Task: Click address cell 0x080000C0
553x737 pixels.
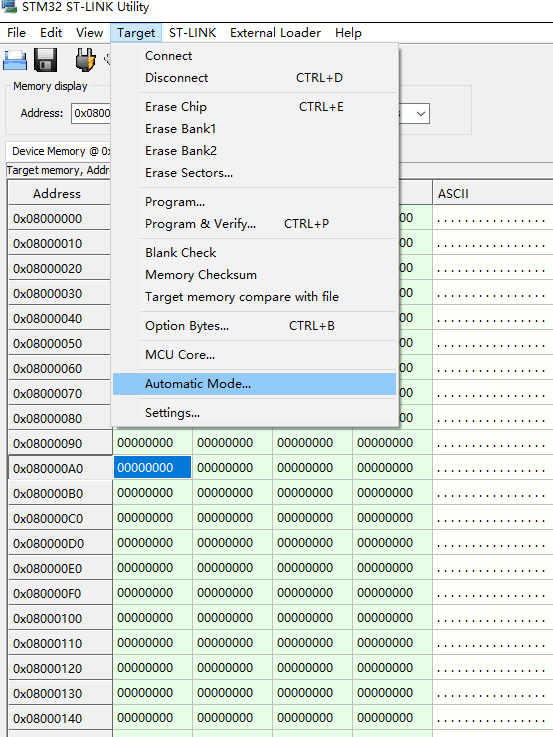Action: [60, 518]
